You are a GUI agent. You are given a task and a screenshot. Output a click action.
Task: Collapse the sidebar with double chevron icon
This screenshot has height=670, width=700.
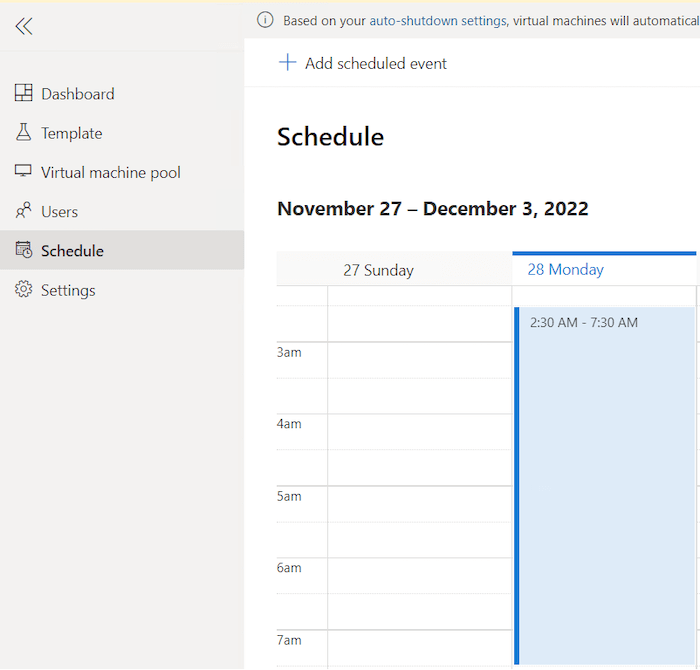(x=24, y=26)
